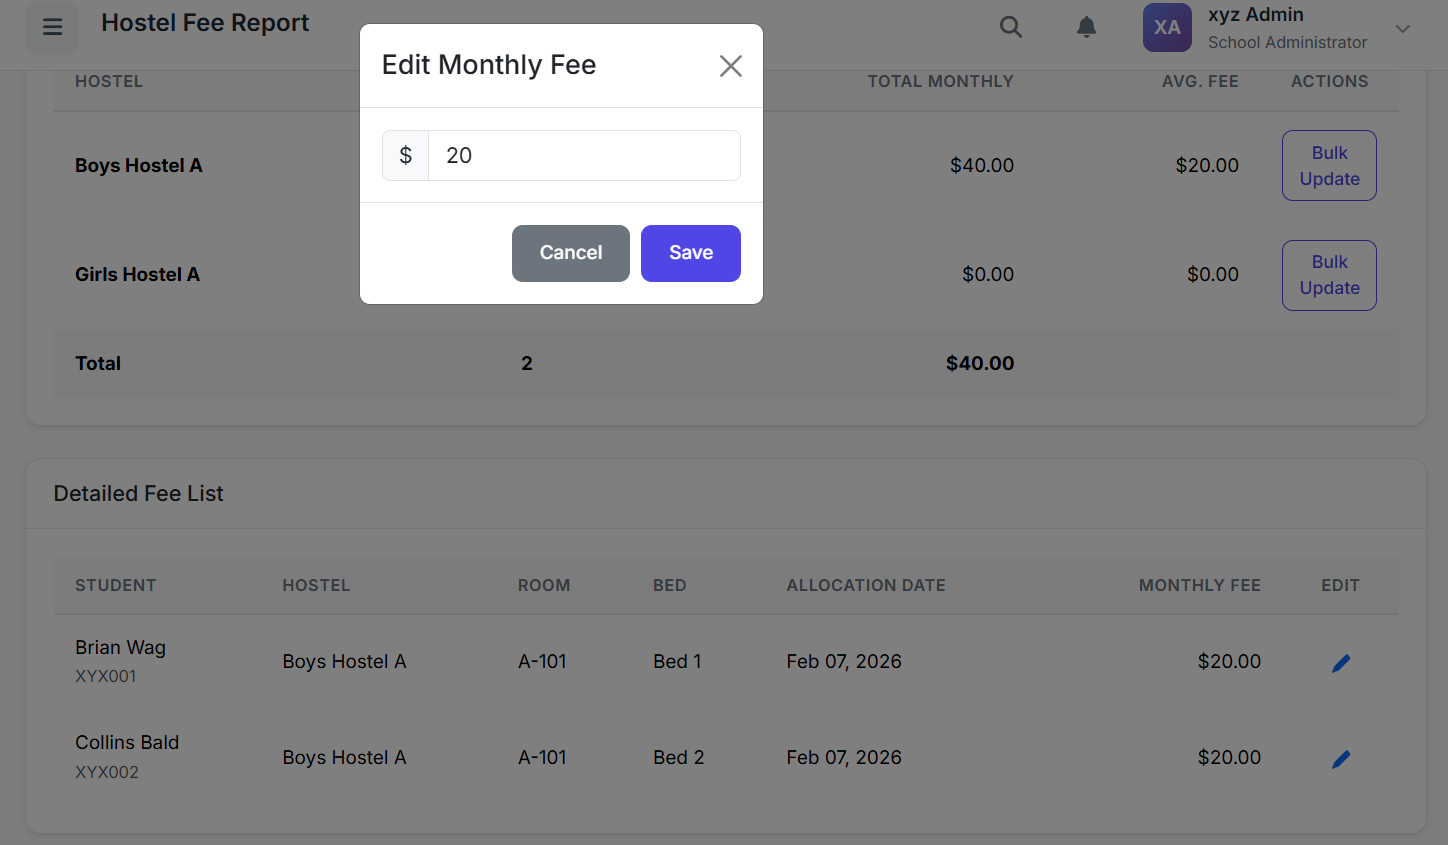Click the Student column header
This screenshot has height=845, width=1448.
point(115,586)
